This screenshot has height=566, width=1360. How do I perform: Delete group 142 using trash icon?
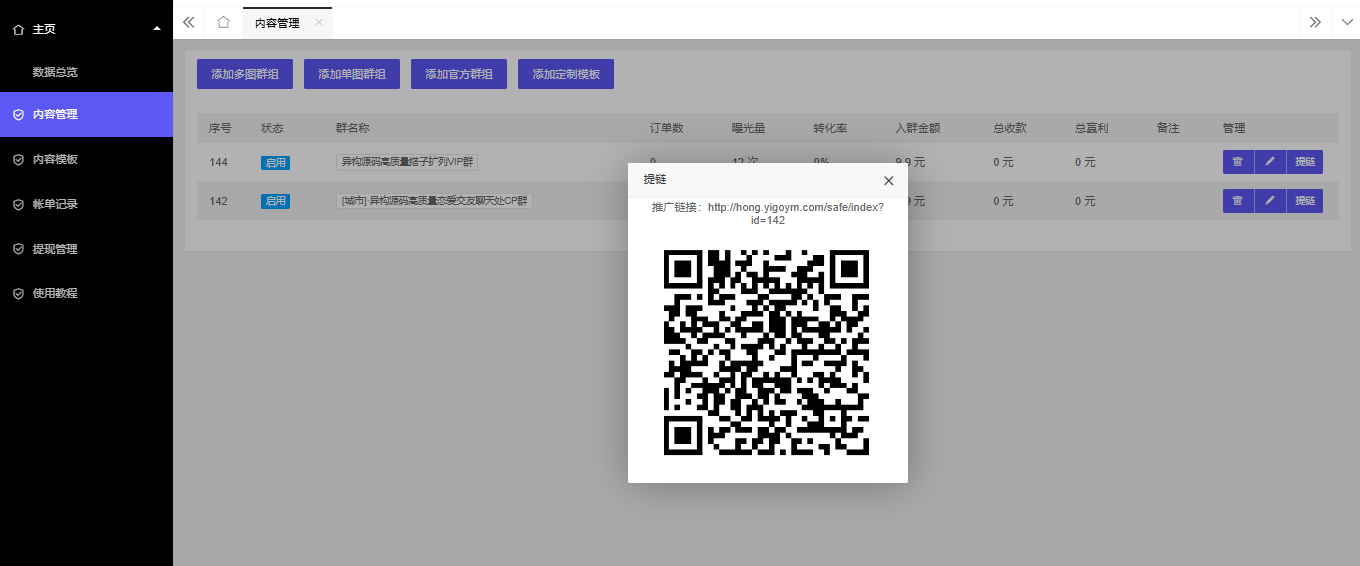tap(1237, 201)
